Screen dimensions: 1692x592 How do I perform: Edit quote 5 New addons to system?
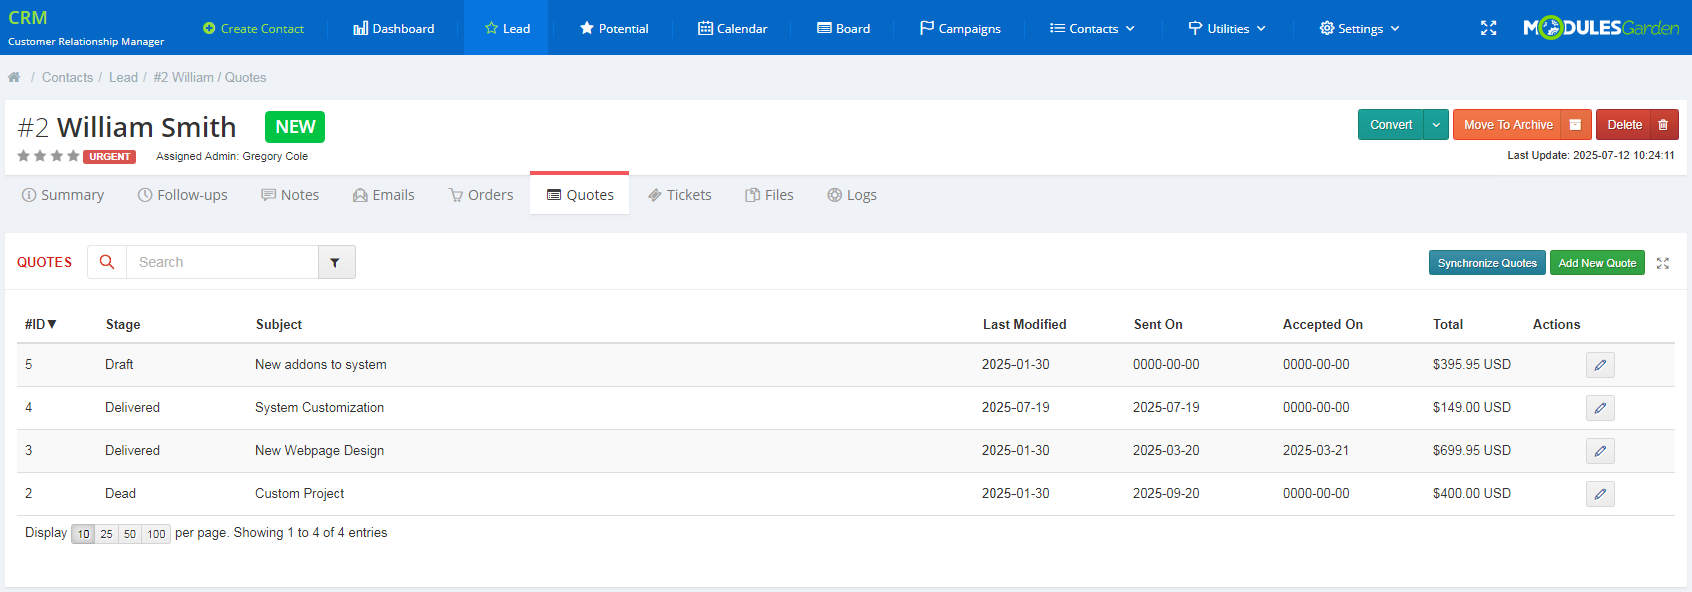pos(1600,365)
